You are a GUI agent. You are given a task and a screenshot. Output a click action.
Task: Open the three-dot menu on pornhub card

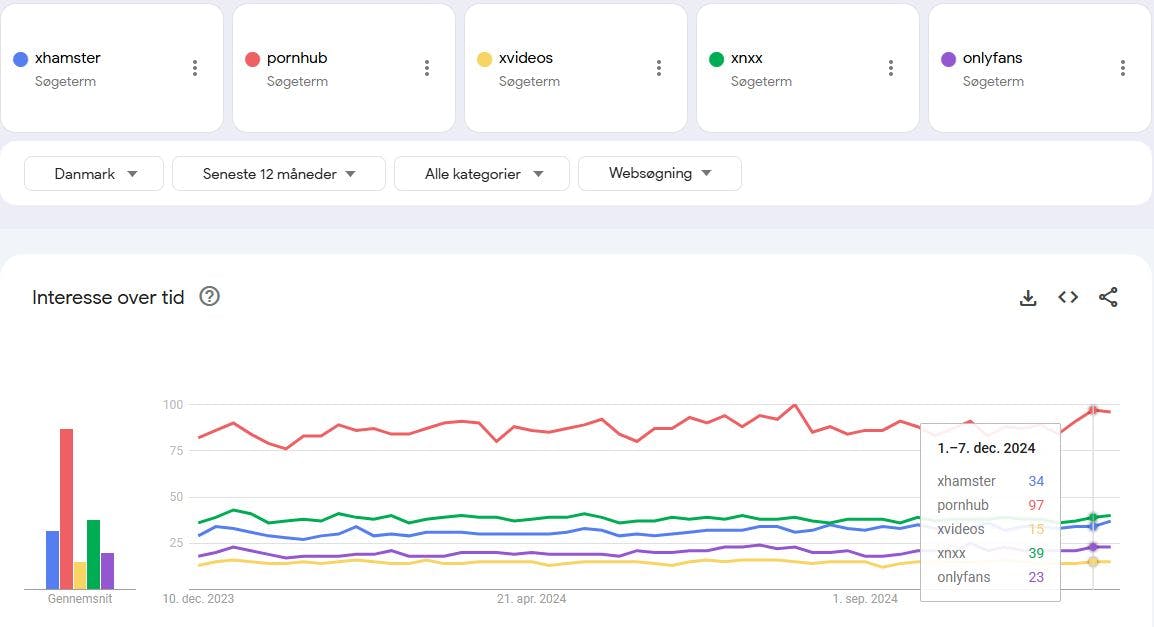[x=427, y=68]
